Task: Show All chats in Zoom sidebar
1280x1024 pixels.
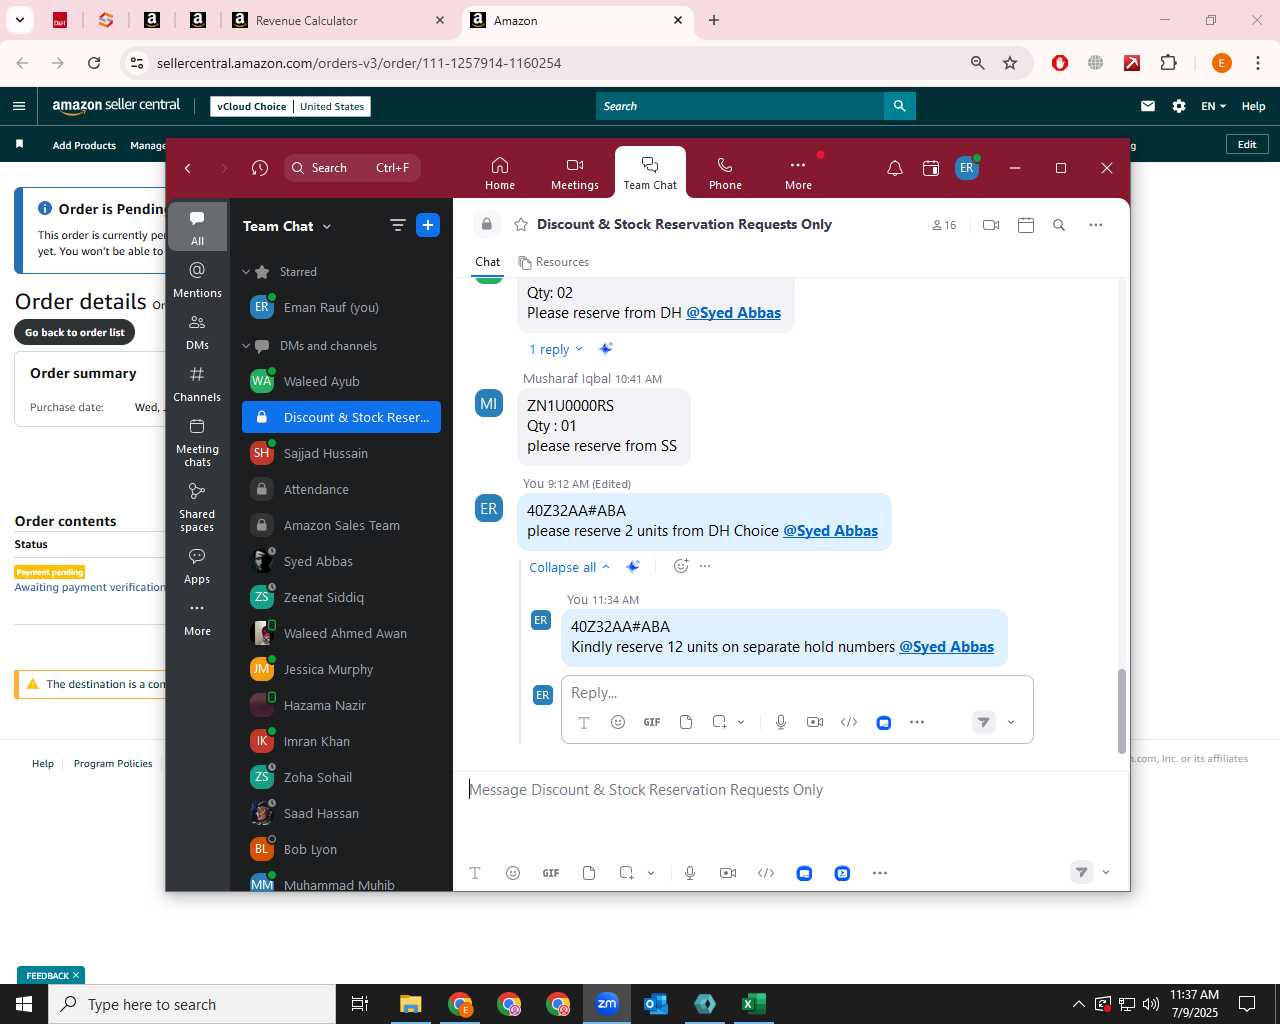Action: tap(197, 227)
